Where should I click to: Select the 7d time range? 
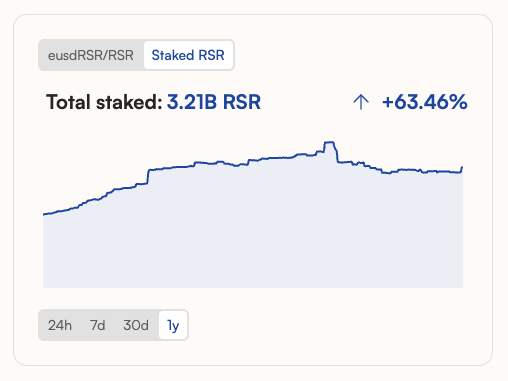97,325
